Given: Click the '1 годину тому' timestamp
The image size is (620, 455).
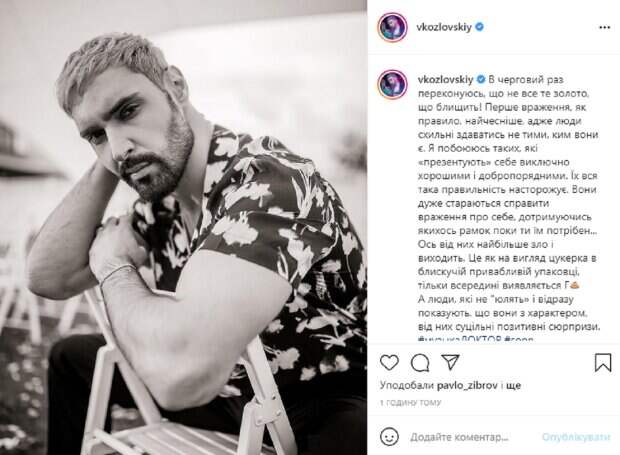Looking at the screenshot, I should 410,402.
